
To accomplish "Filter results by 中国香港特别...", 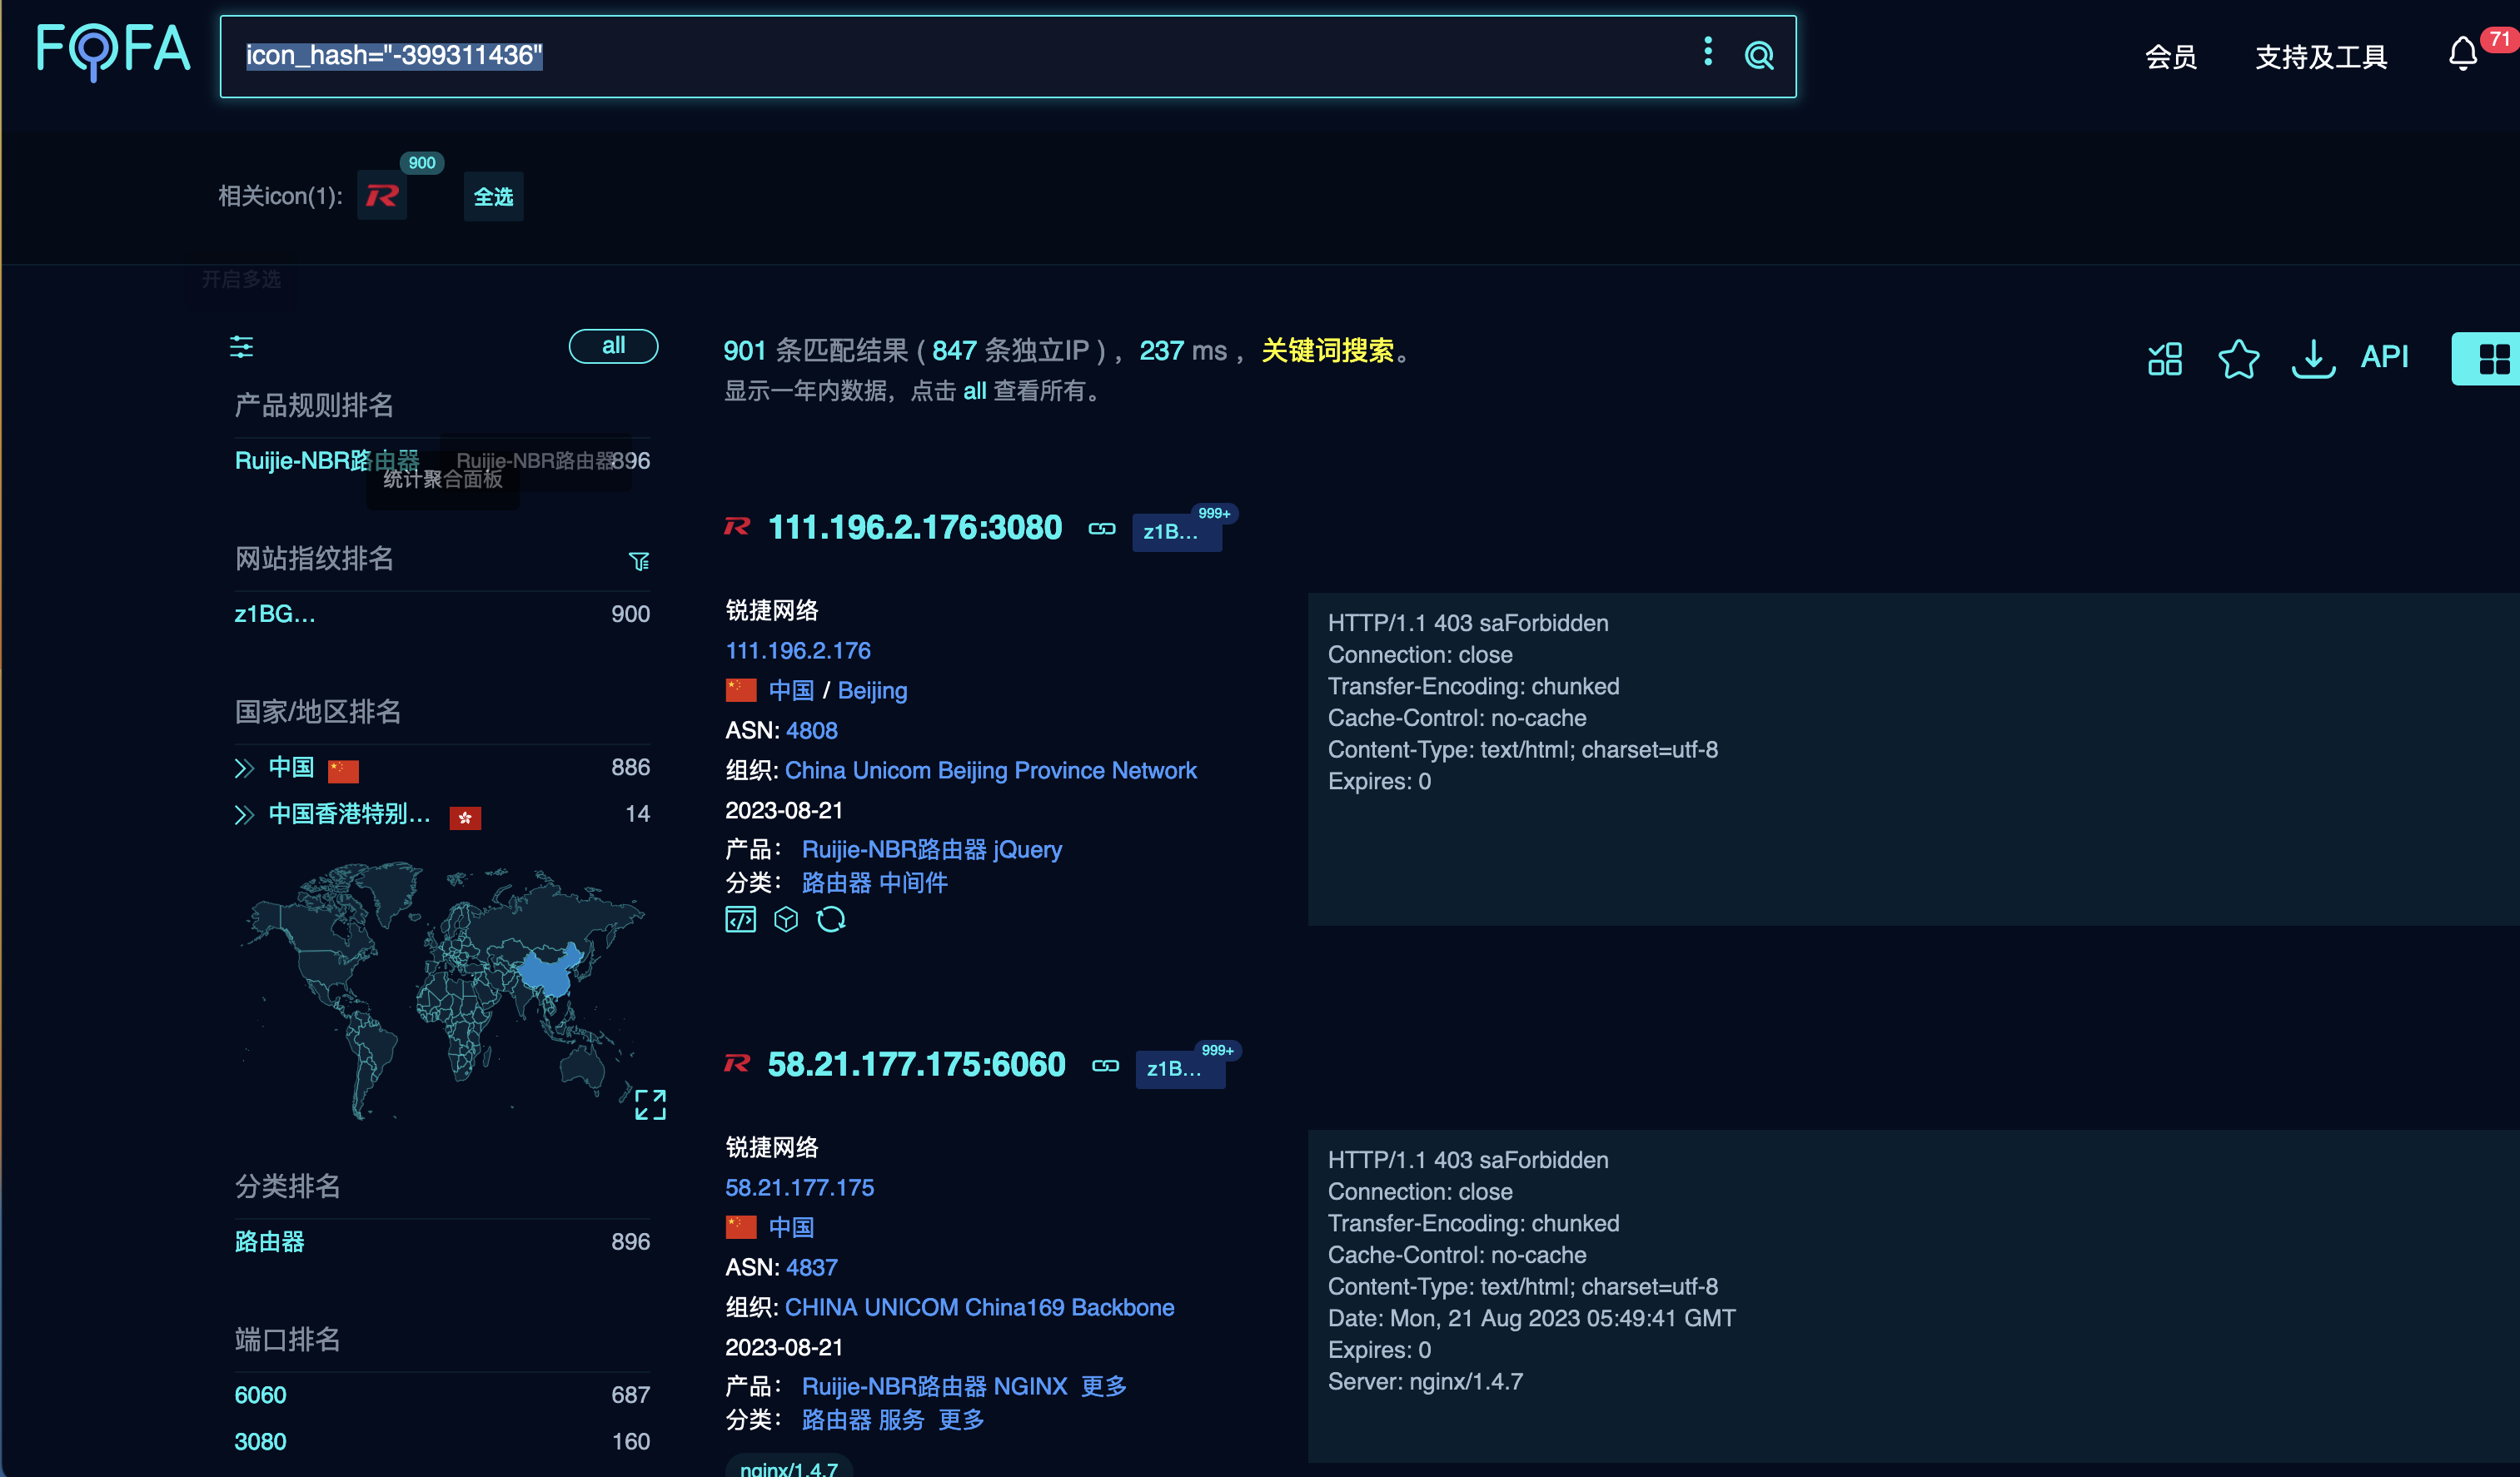I will coord(350,814).
